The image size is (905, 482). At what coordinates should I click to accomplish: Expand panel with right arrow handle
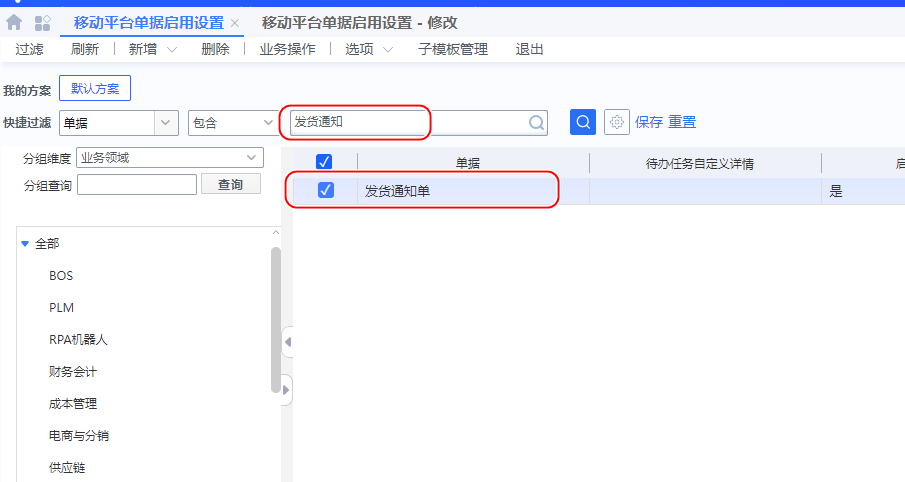[288, 389]
